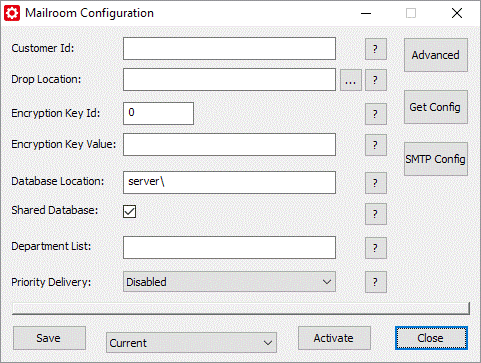Image resolution: width=481 pixels, height=363 pixels.
Task: Click the Advanced button
Action: pos(436,55)
